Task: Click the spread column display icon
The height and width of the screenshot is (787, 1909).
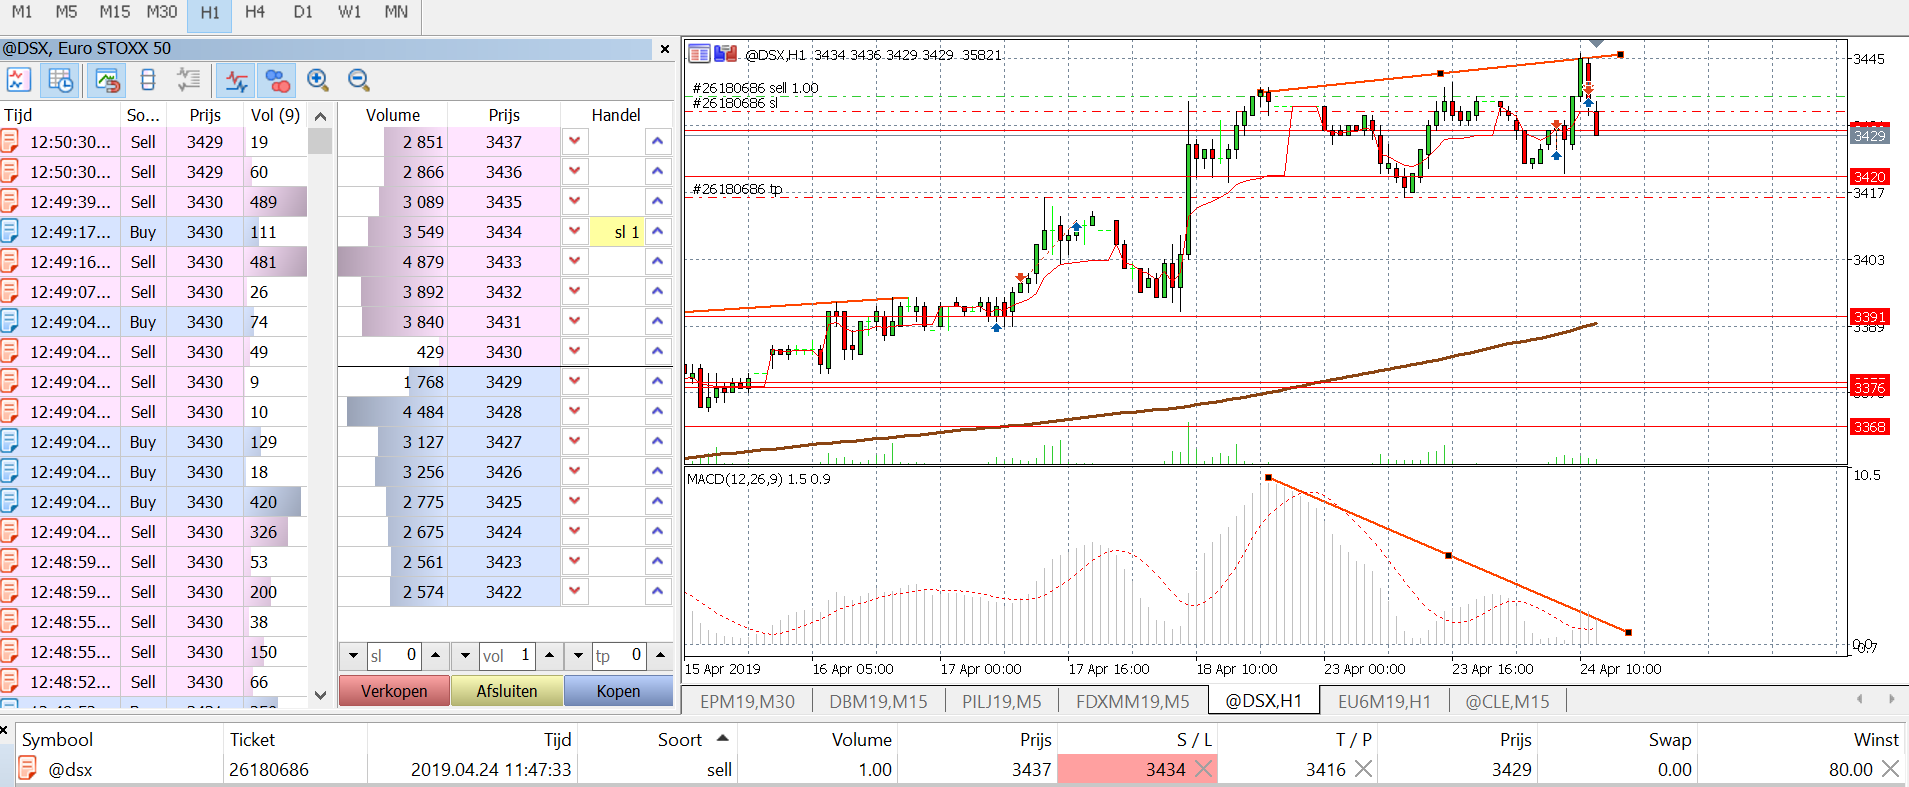Action: click(148, 80)
